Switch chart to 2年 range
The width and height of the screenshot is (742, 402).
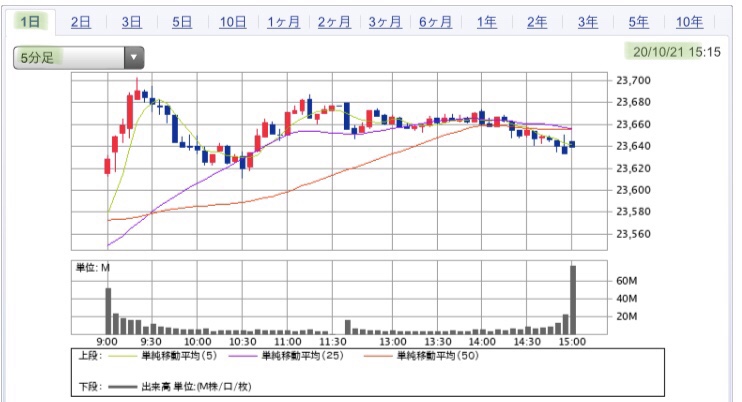pyautogui.click(x=537, y=22)
